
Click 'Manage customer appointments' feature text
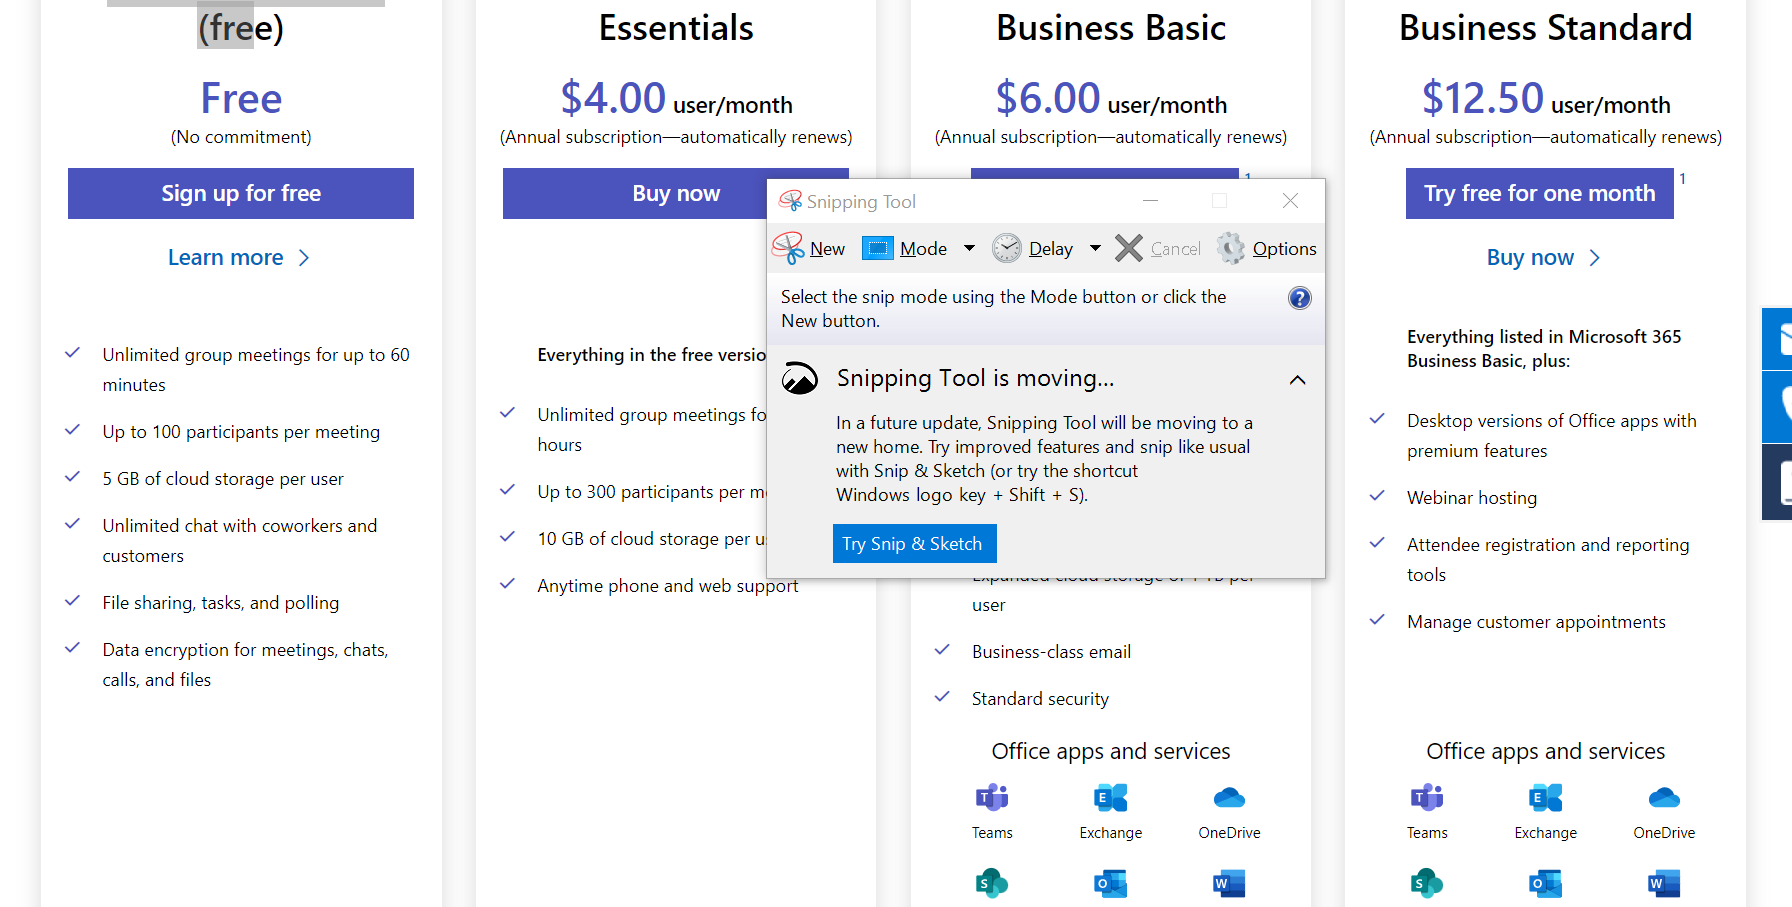coord(1536,622)
